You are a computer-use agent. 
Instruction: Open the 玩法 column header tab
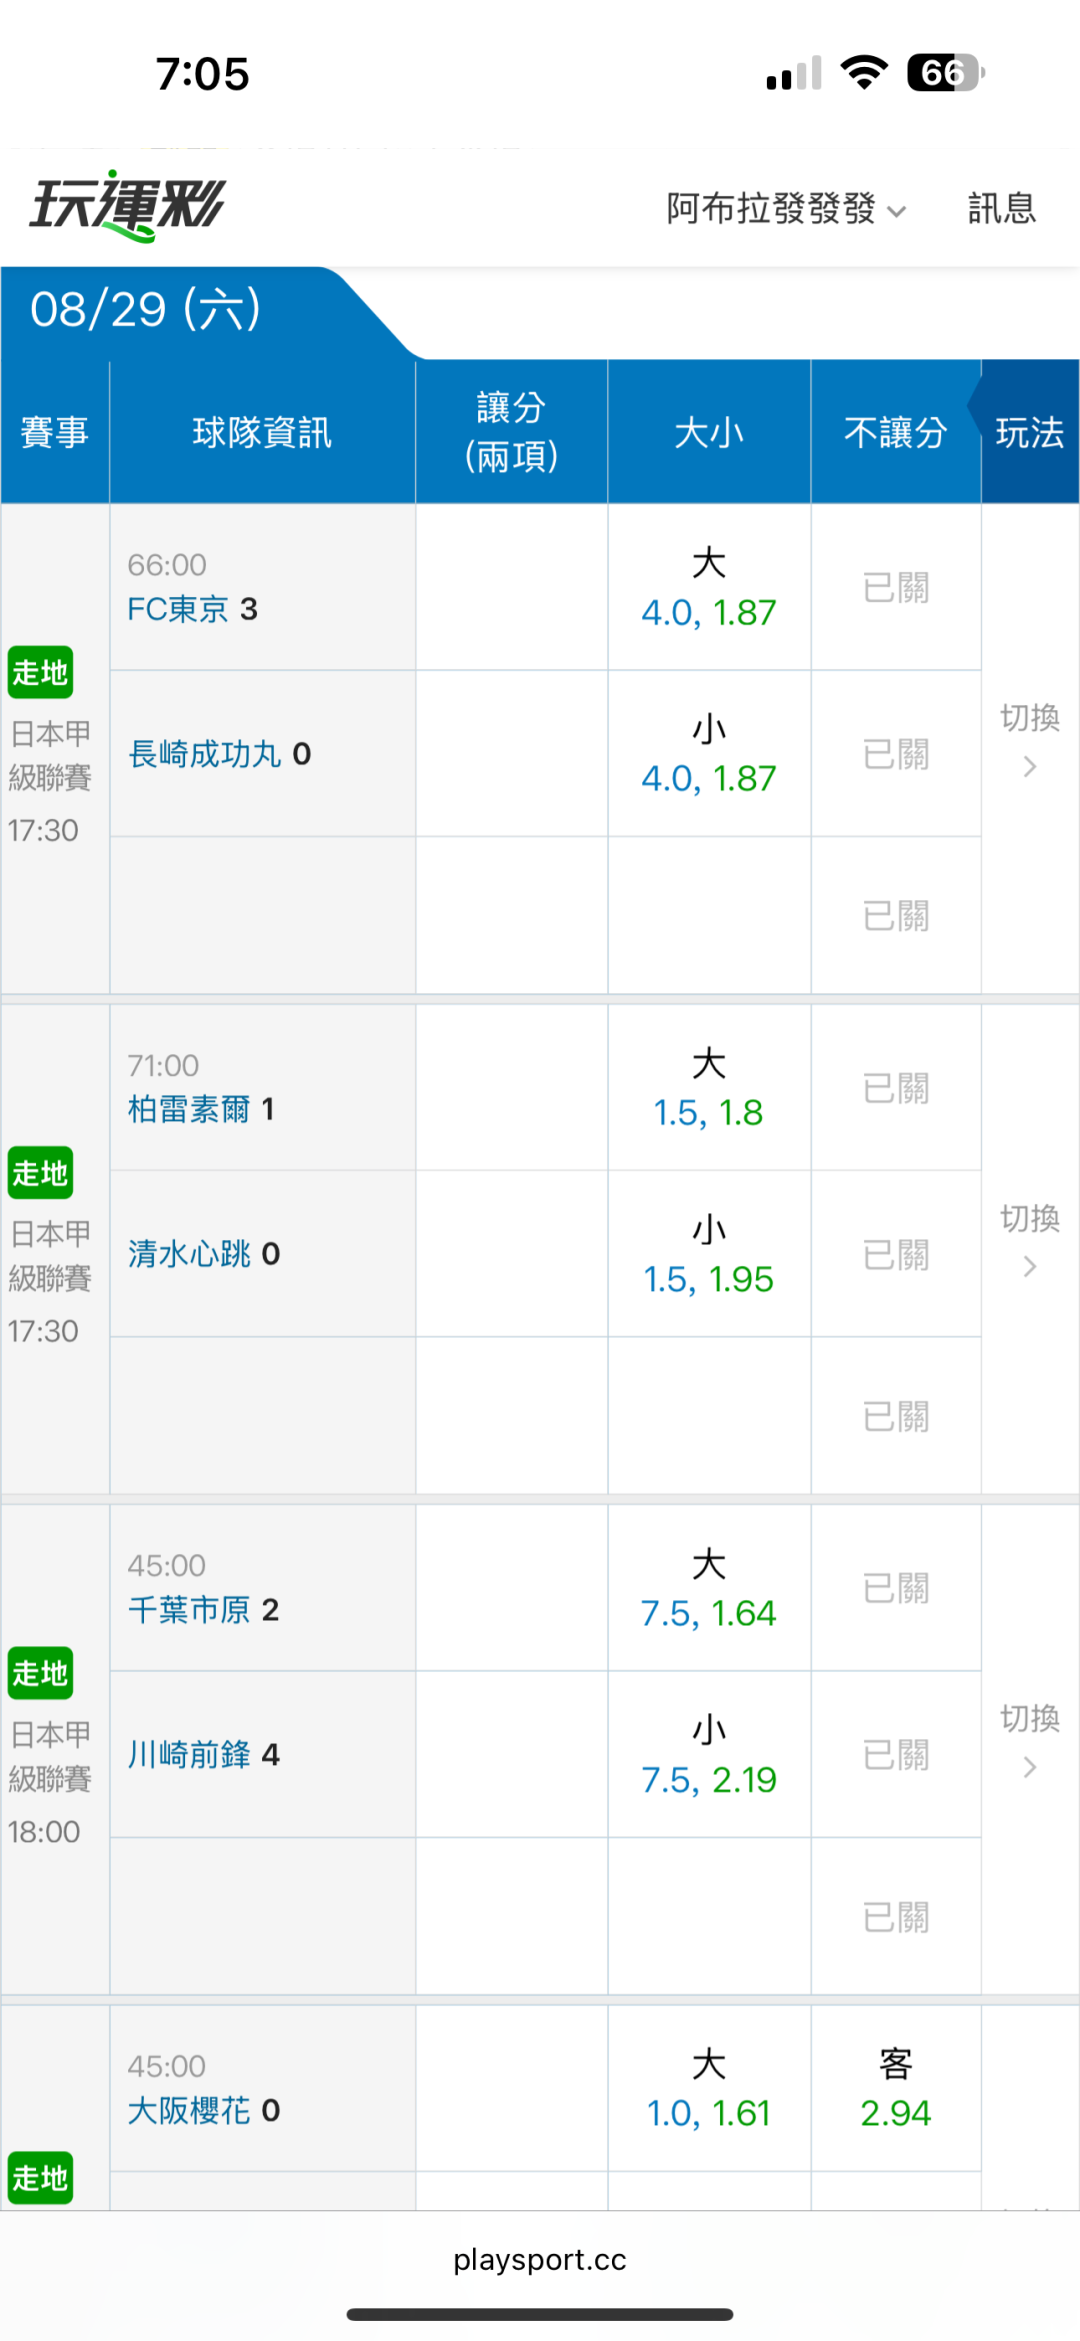pos(1029,433)
